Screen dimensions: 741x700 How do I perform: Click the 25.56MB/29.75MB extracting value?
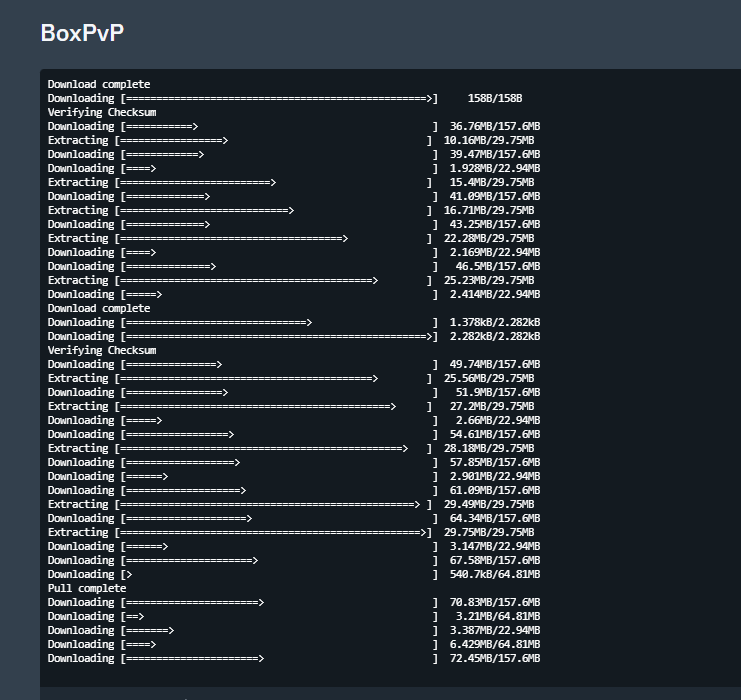click(x=489, y=379)
